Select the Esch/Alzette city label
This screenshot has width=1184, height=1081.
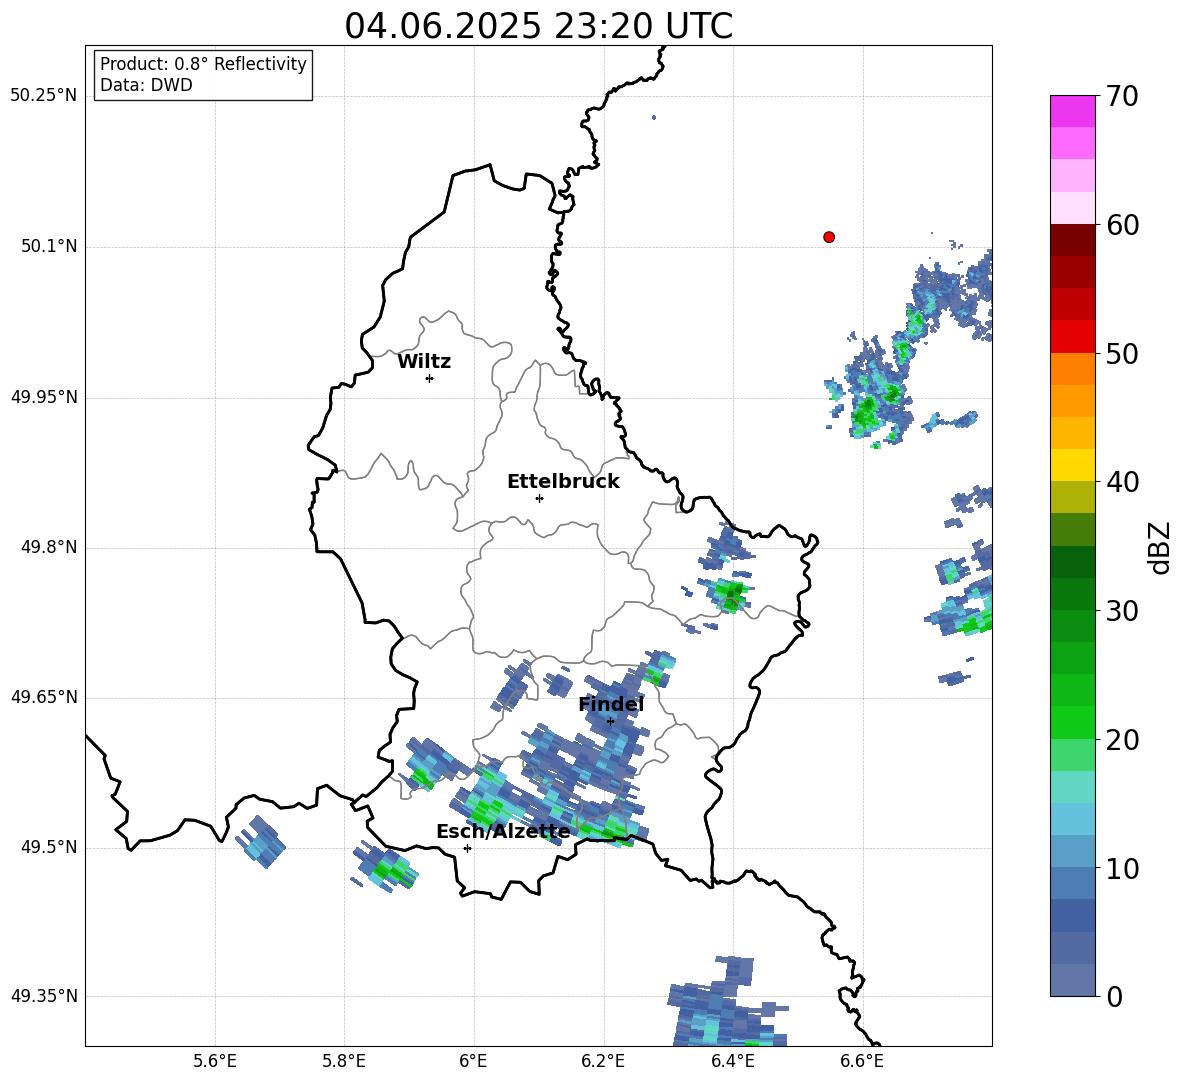click(x=503, y=832)
